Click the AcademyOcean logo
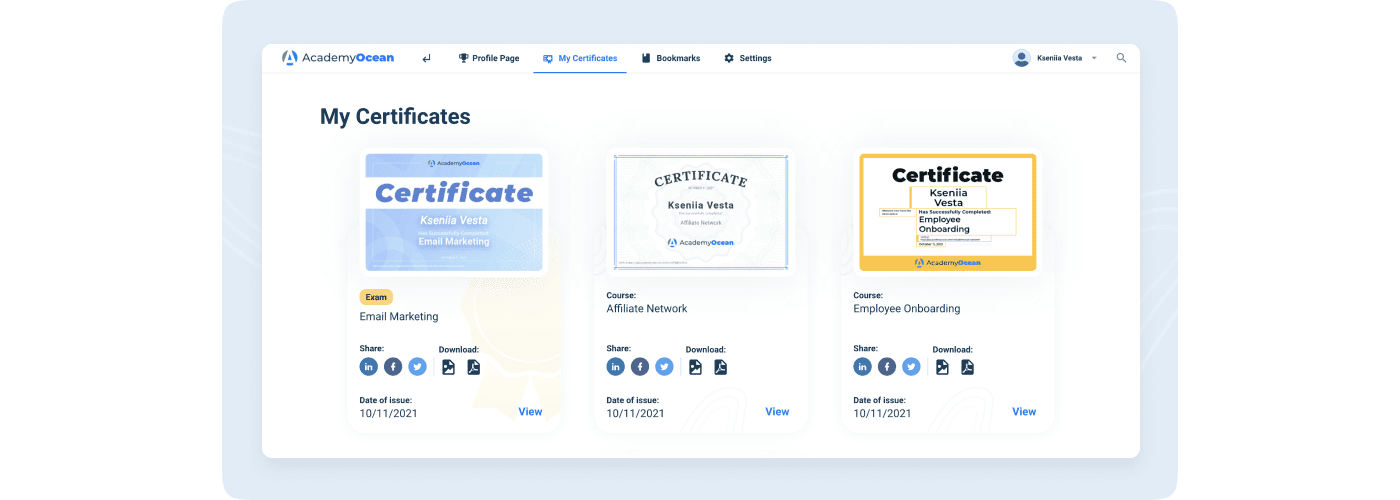 tap(338, 58)
